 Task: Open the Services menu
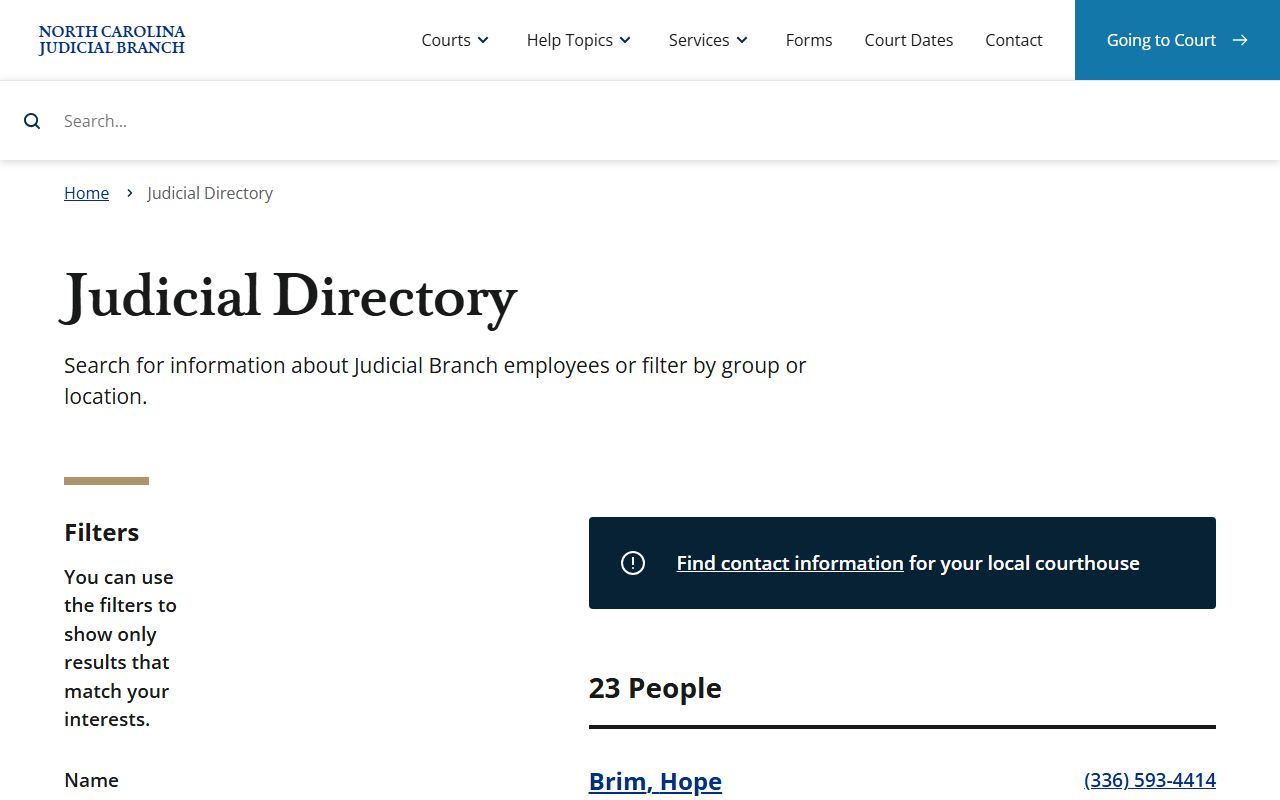[708, 40]
